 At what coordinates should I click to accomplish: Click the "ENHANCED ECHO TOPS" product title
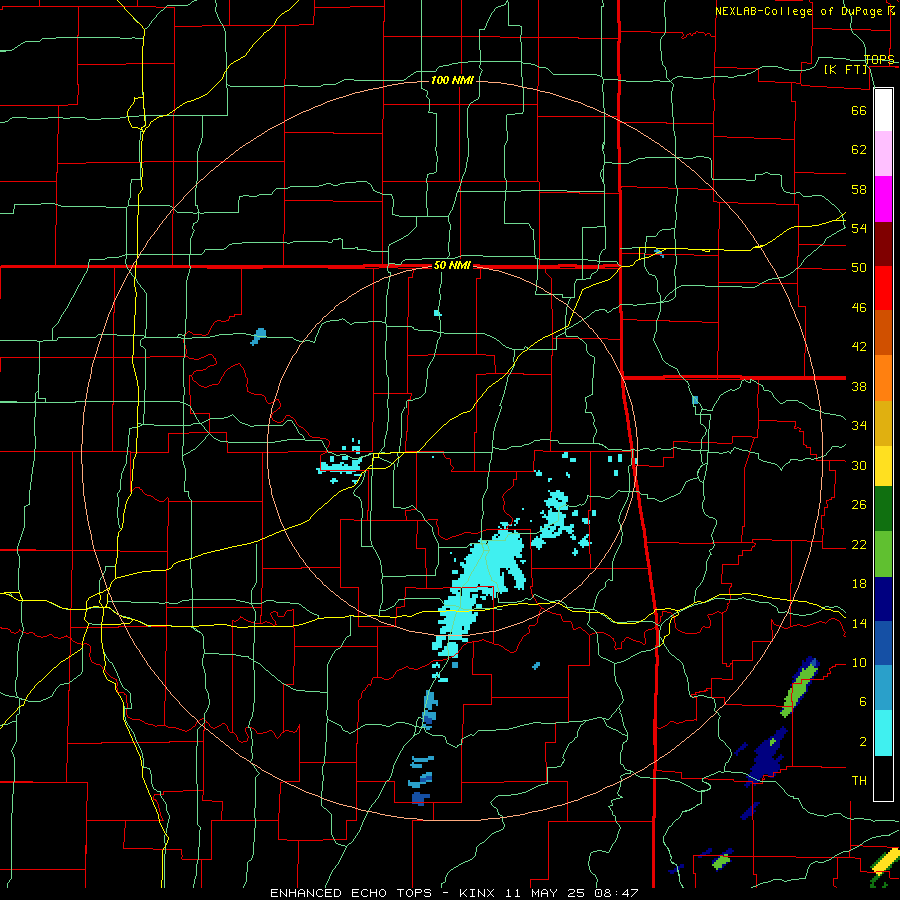coord(354,893)
